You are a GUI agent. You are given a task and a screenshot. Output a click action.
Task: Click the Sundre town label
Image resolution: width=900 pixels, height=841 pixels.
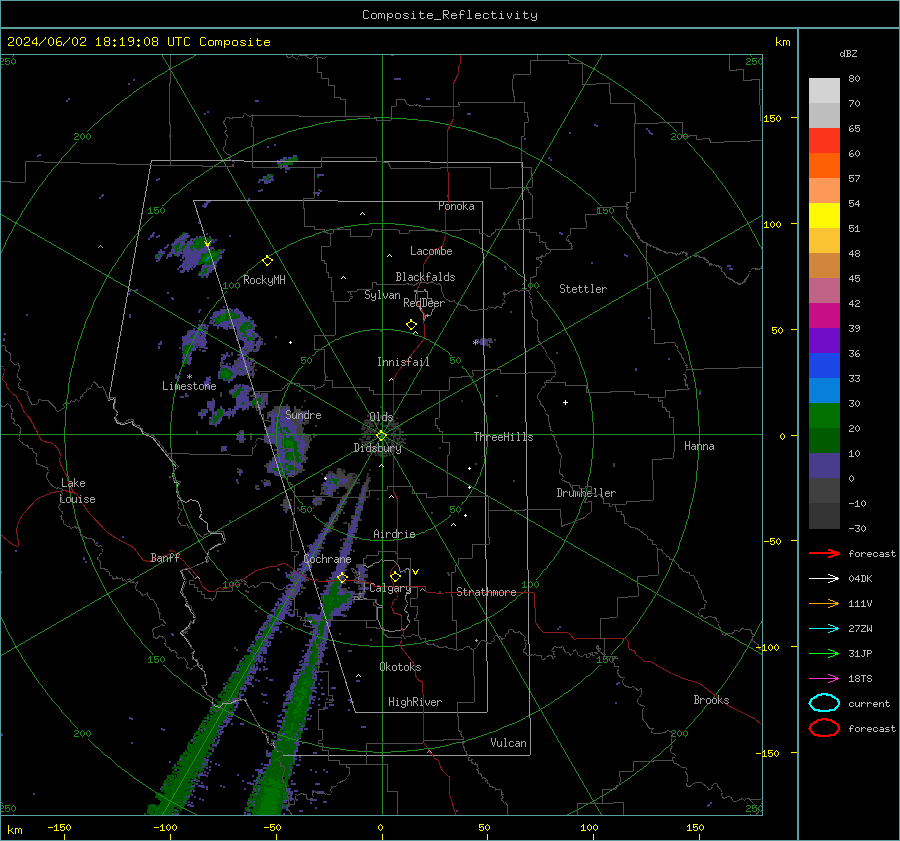tap(303, 415)
